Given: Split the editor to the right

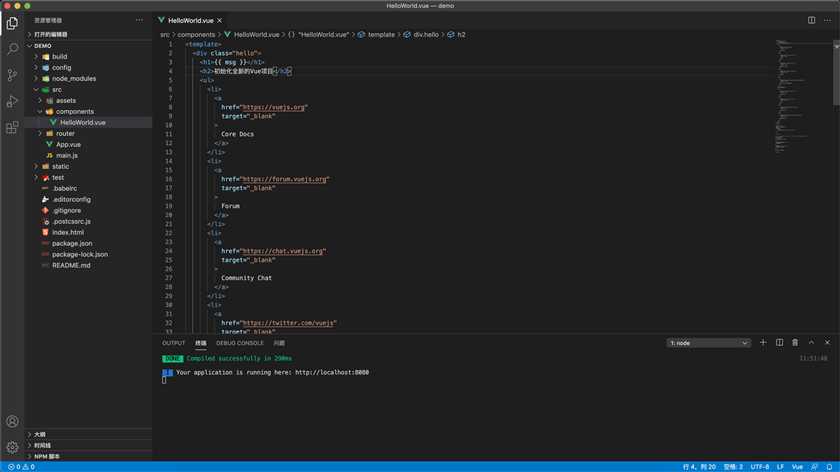Looking at the screenshot, I should pos(812,20).
